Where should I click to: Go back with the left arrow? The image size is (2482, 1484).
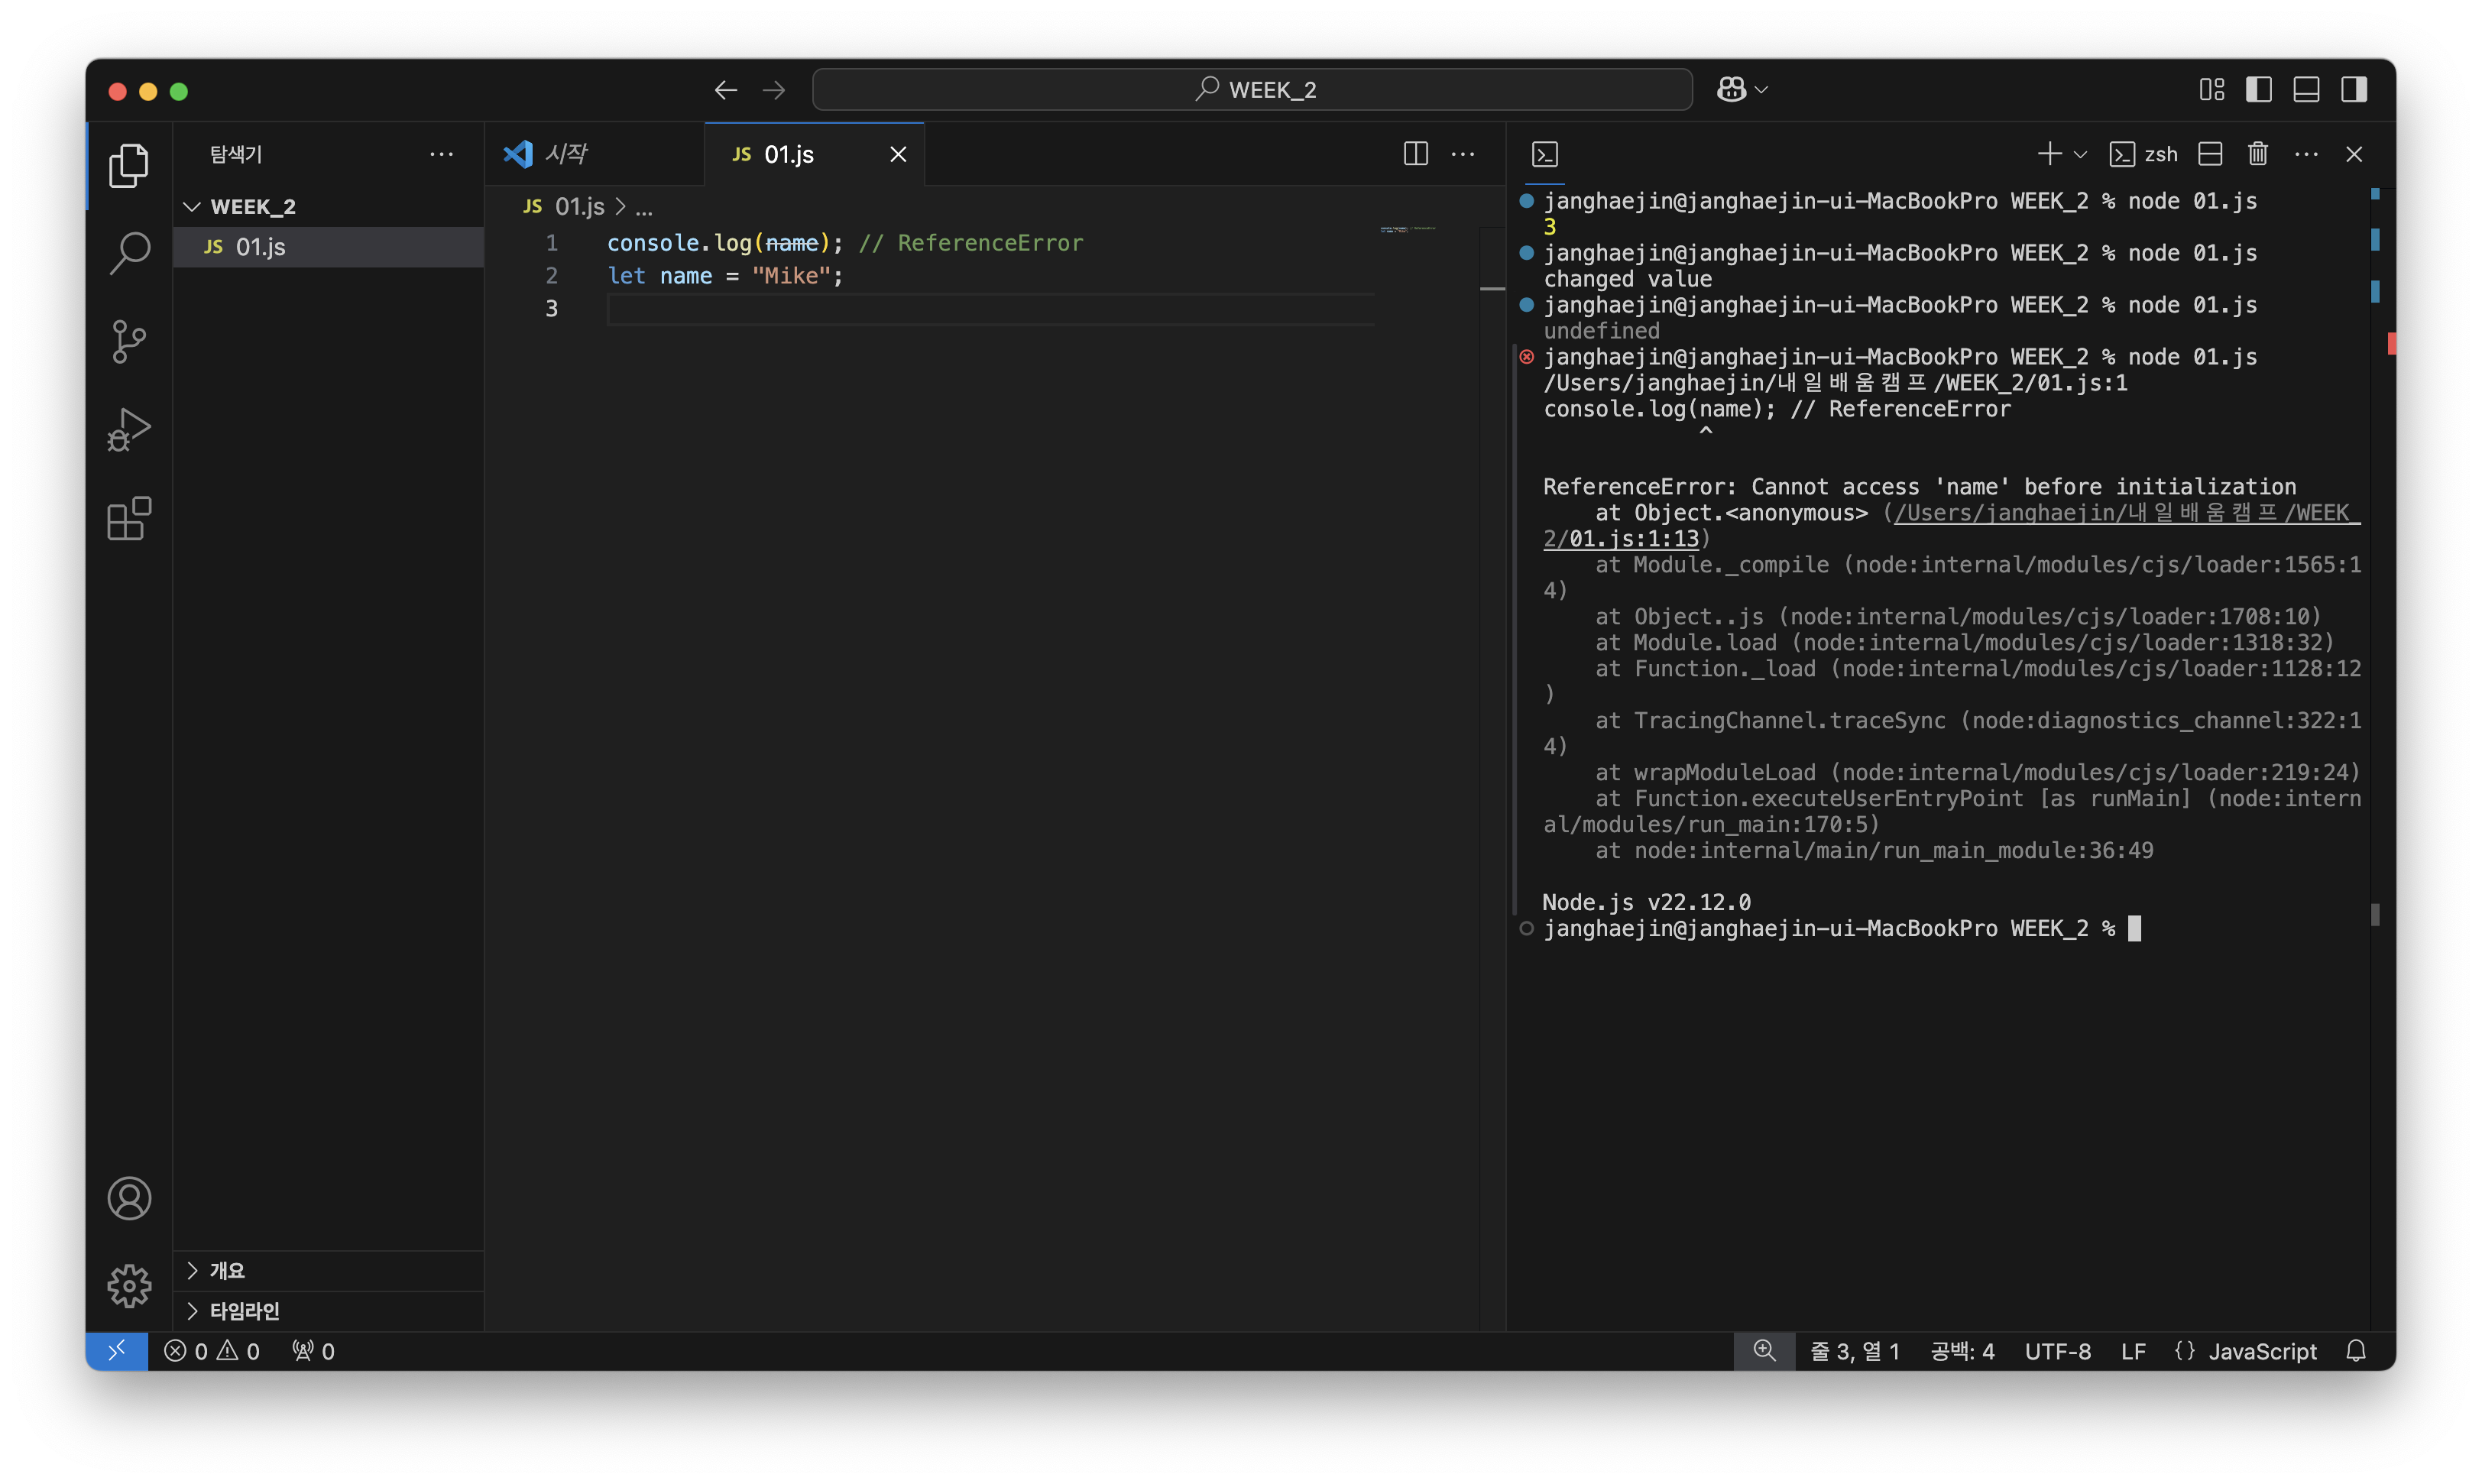pyautogui.click(x=726, y=90)
